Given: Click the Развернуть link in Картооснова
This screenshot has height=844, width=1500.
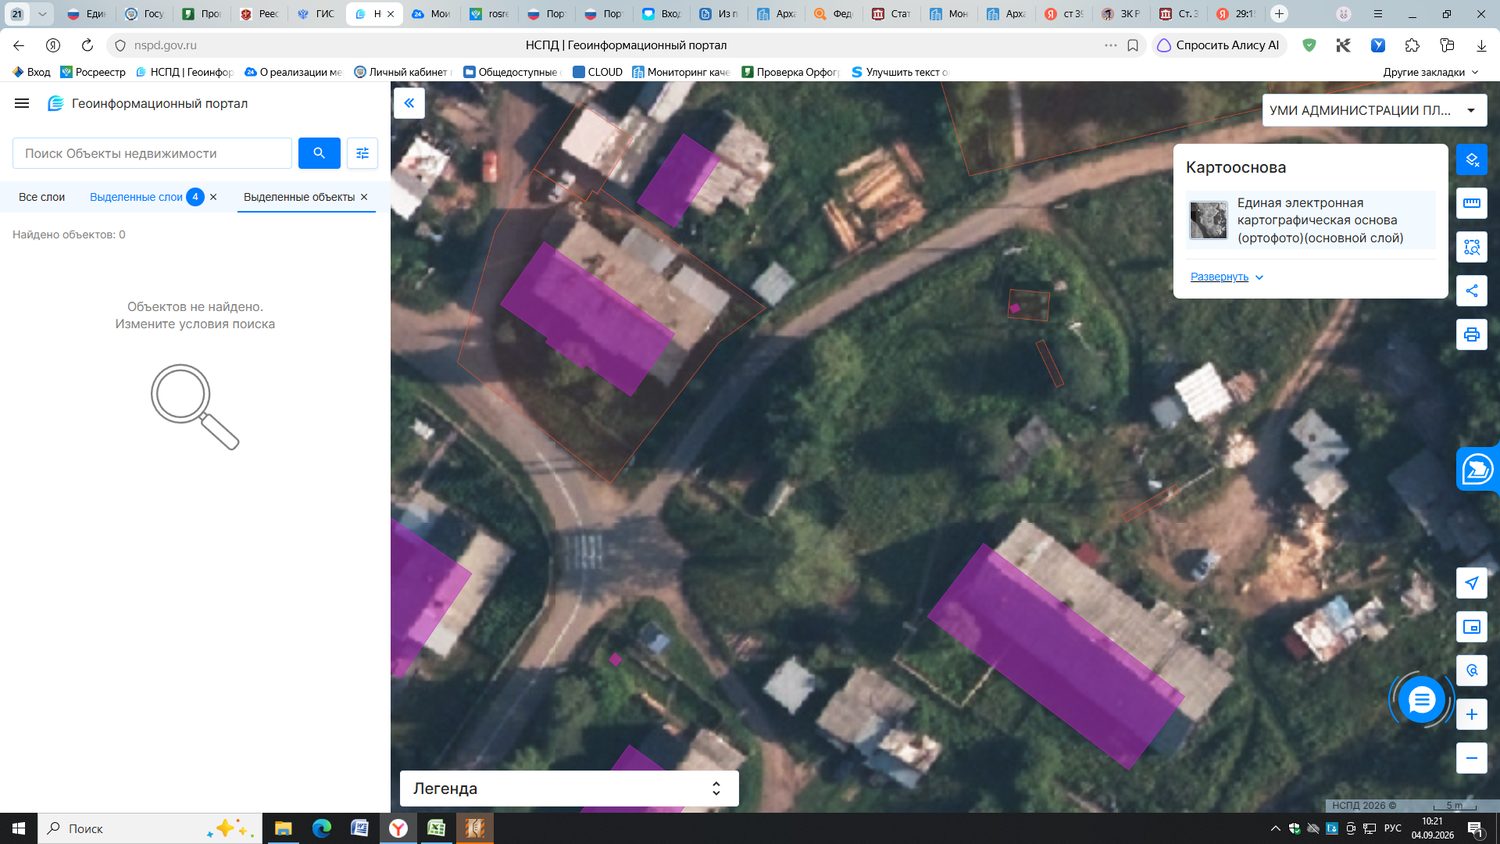Looking at the screenshot, I should point(1227,277).
